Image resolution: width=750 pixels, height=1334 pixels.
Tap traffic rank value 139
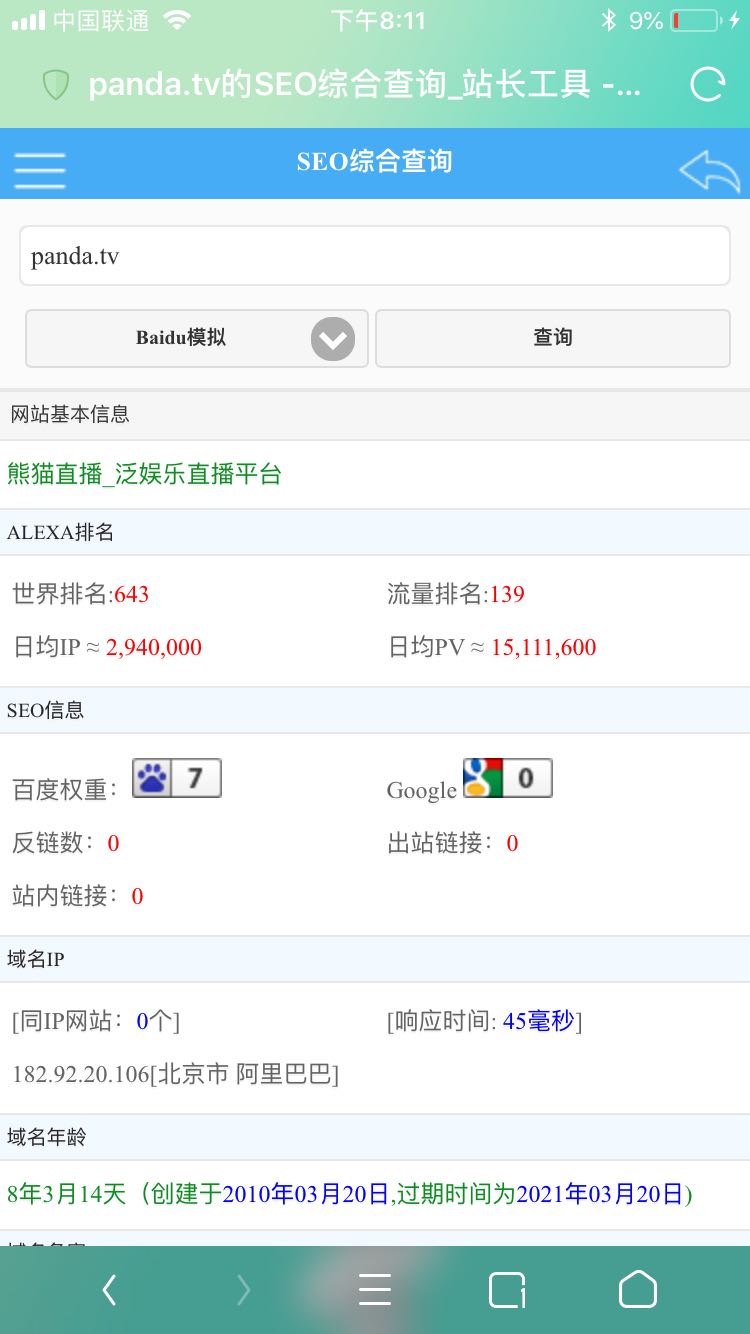click(x=507, y=594)
